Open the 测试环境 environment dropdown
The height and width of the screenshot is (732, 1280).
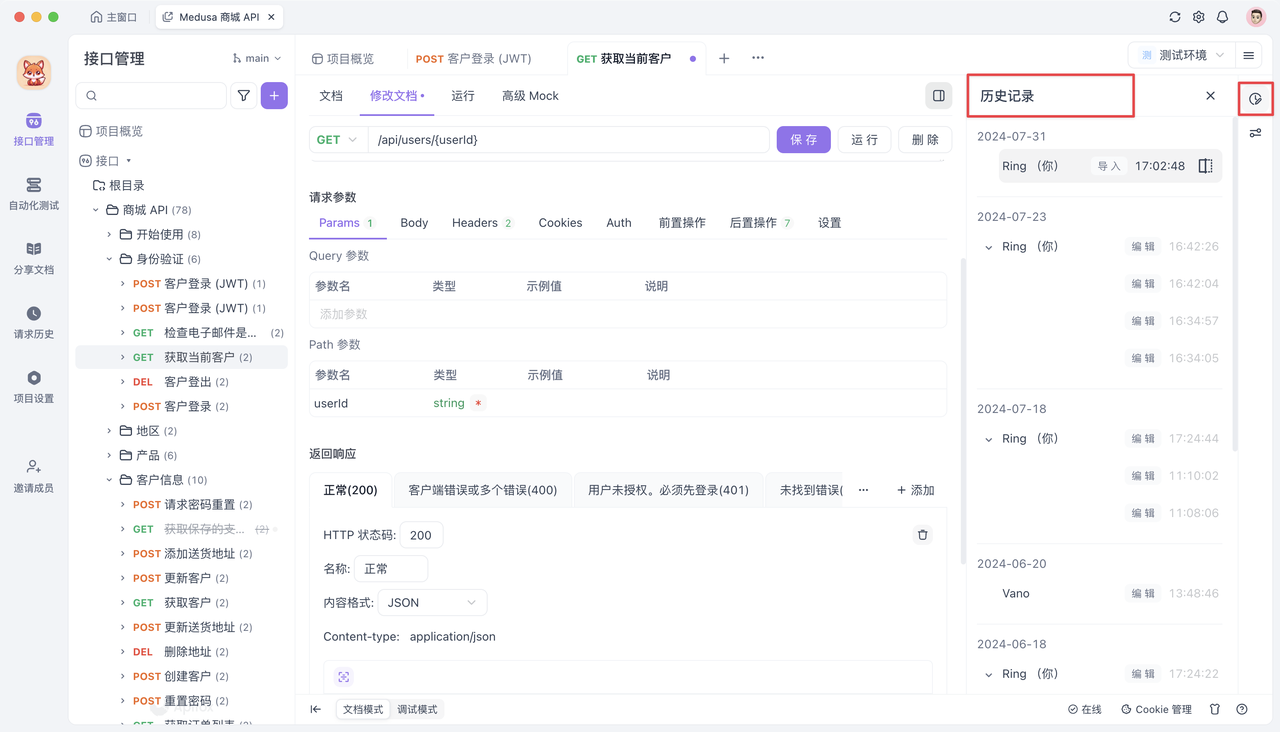coord(1181,55)
